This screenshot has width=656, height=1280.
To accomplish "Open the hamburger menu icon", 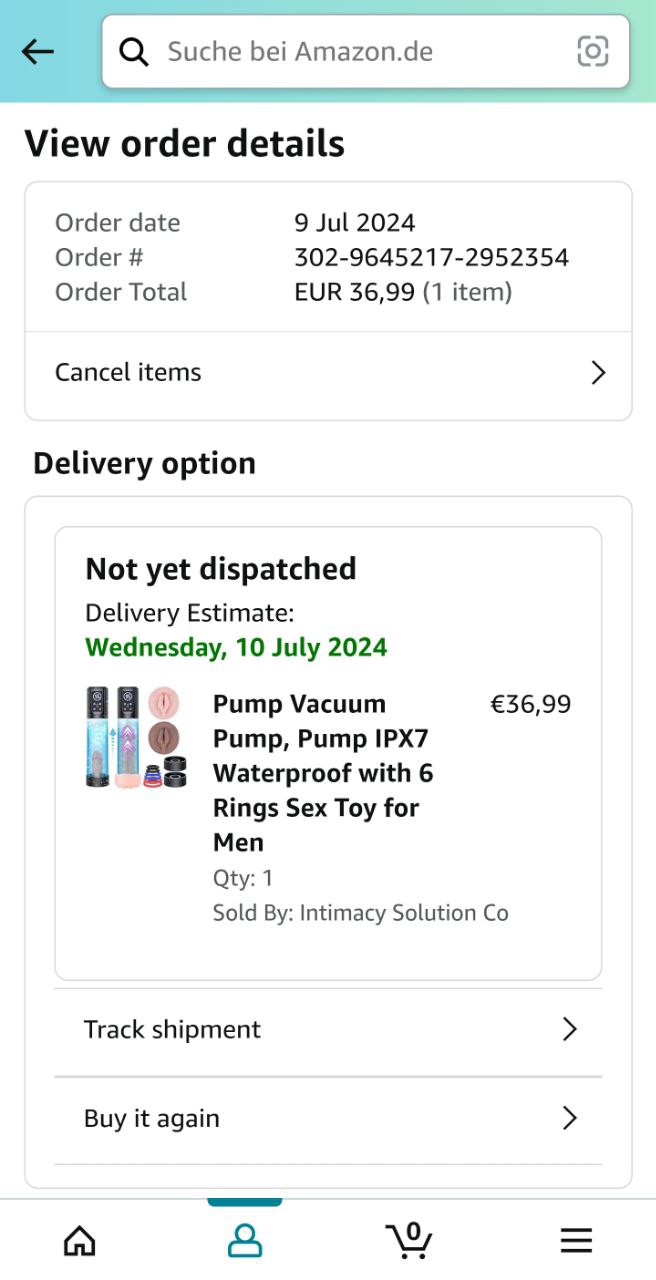I will 576,1241.
